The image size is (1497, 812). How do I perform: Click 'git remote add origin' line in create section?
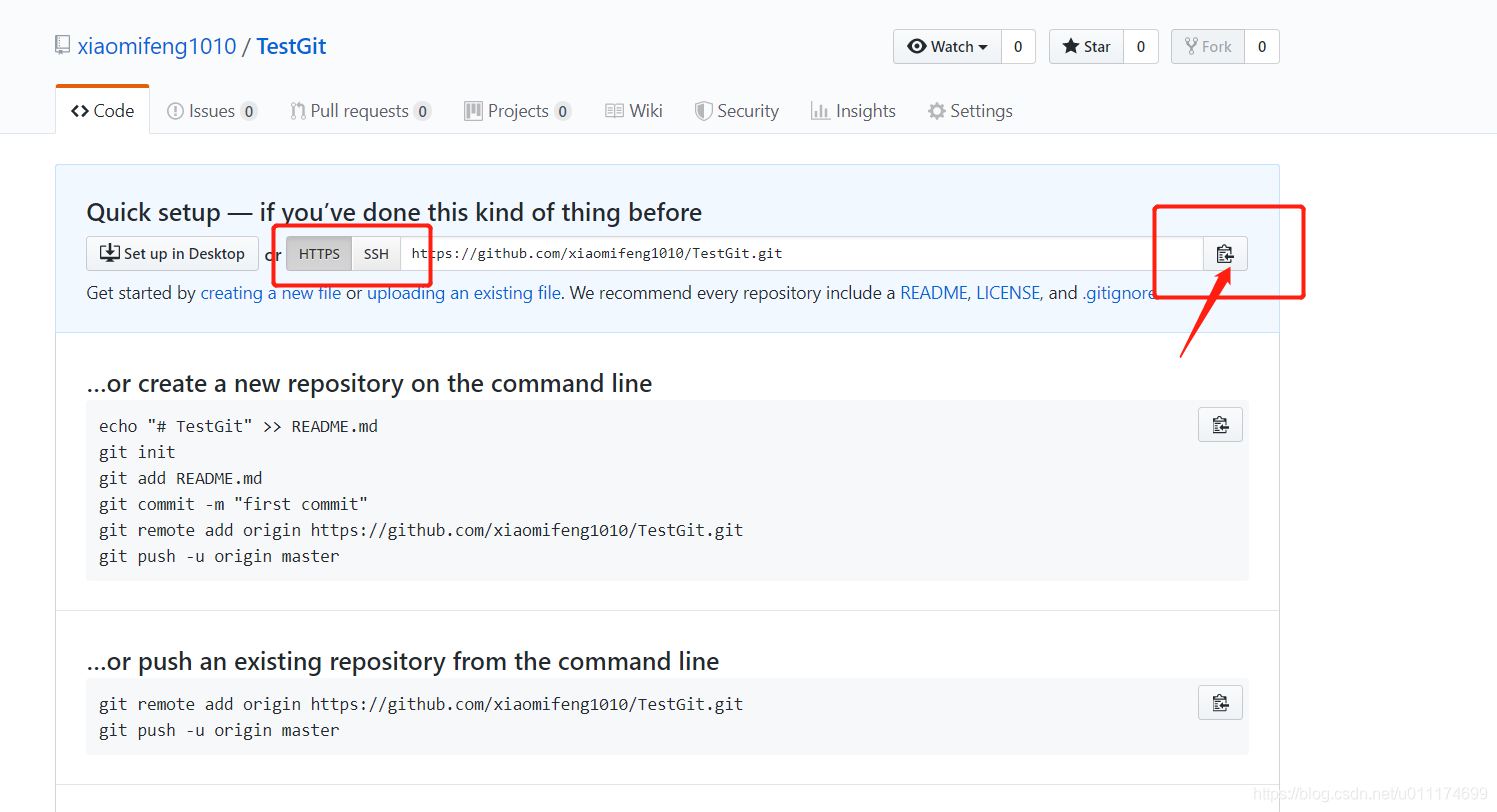pos(421,530)
